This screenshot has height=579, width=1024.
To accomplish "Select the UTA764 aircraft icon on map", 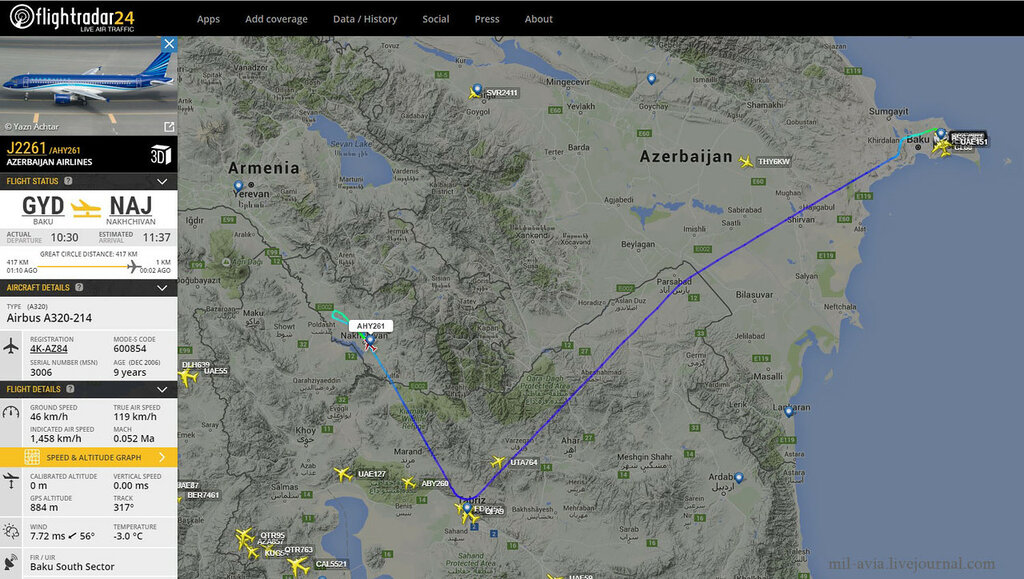I will (498, 462).
